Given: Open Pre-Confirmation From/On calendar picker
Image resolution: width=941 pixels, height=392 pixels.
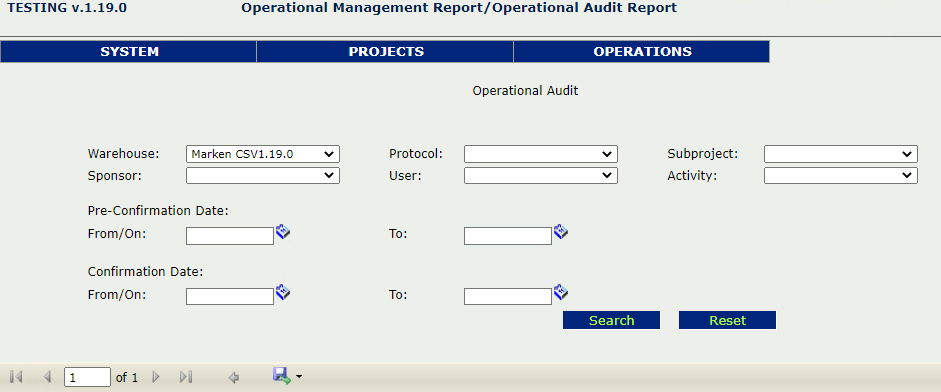Looking at the screenshot, I should pyautogui.click(x=283, y=231).
